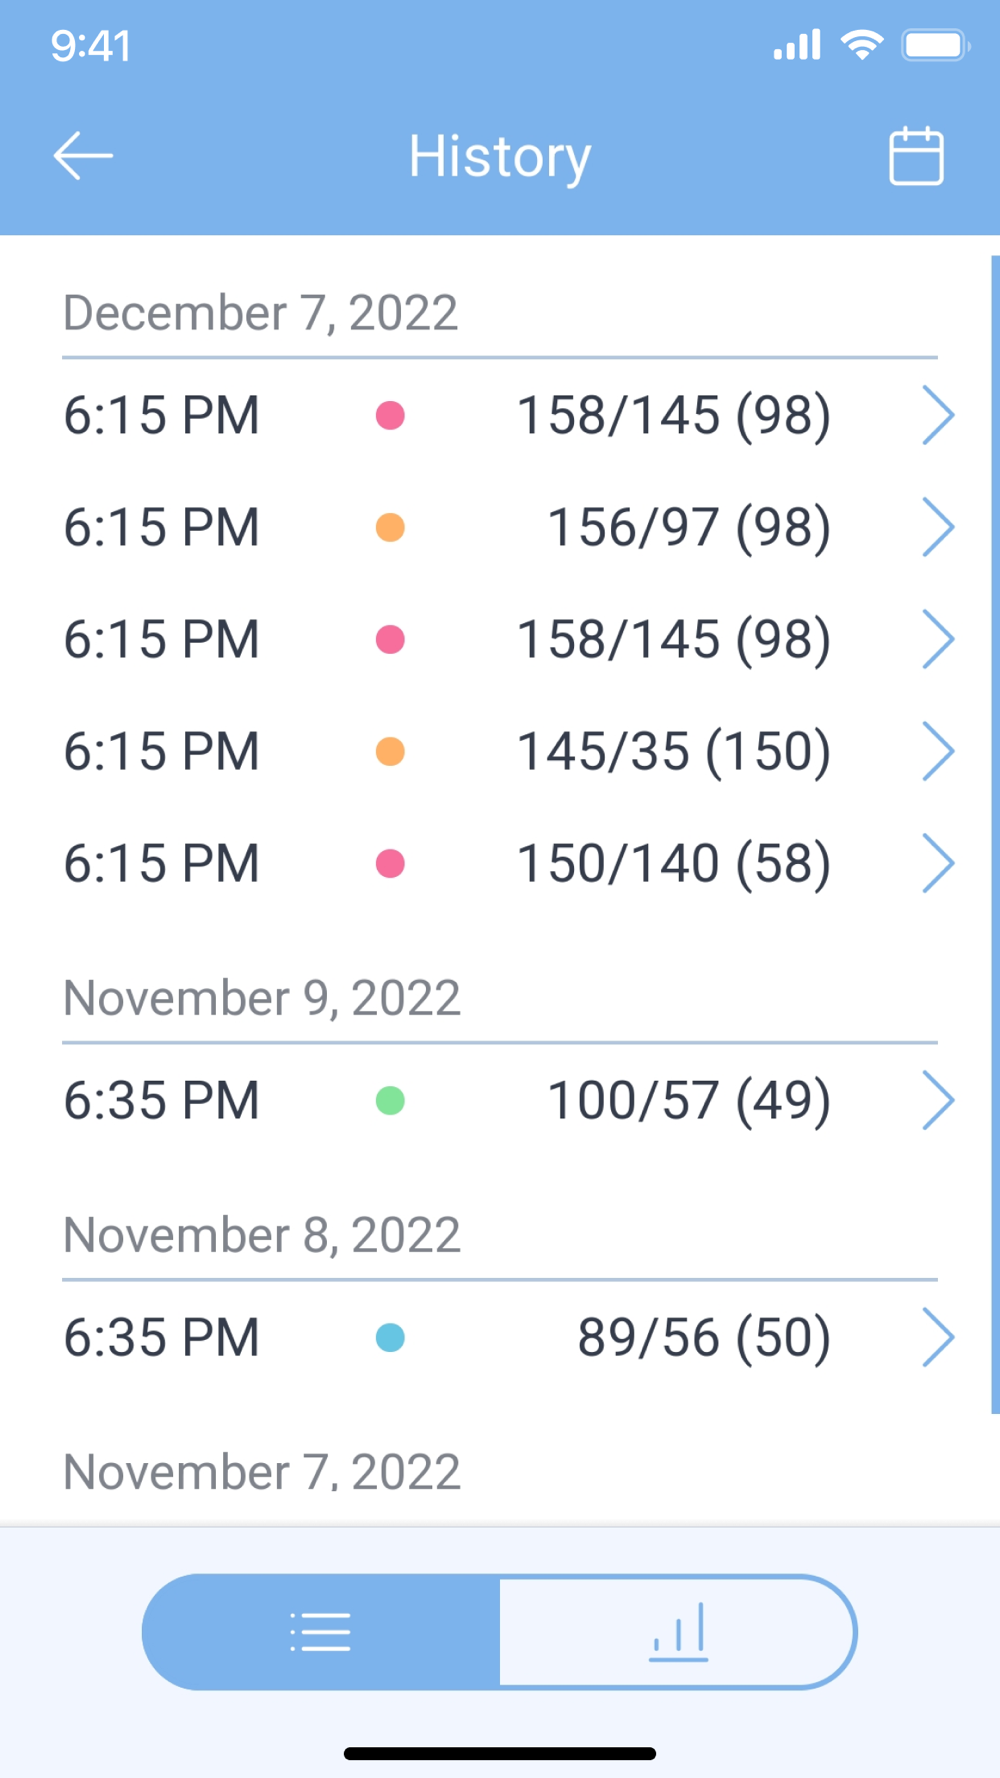Expand chevron for 89/56 (50) reading
Screen dimensions: 1000x1778
(938, 1337)
